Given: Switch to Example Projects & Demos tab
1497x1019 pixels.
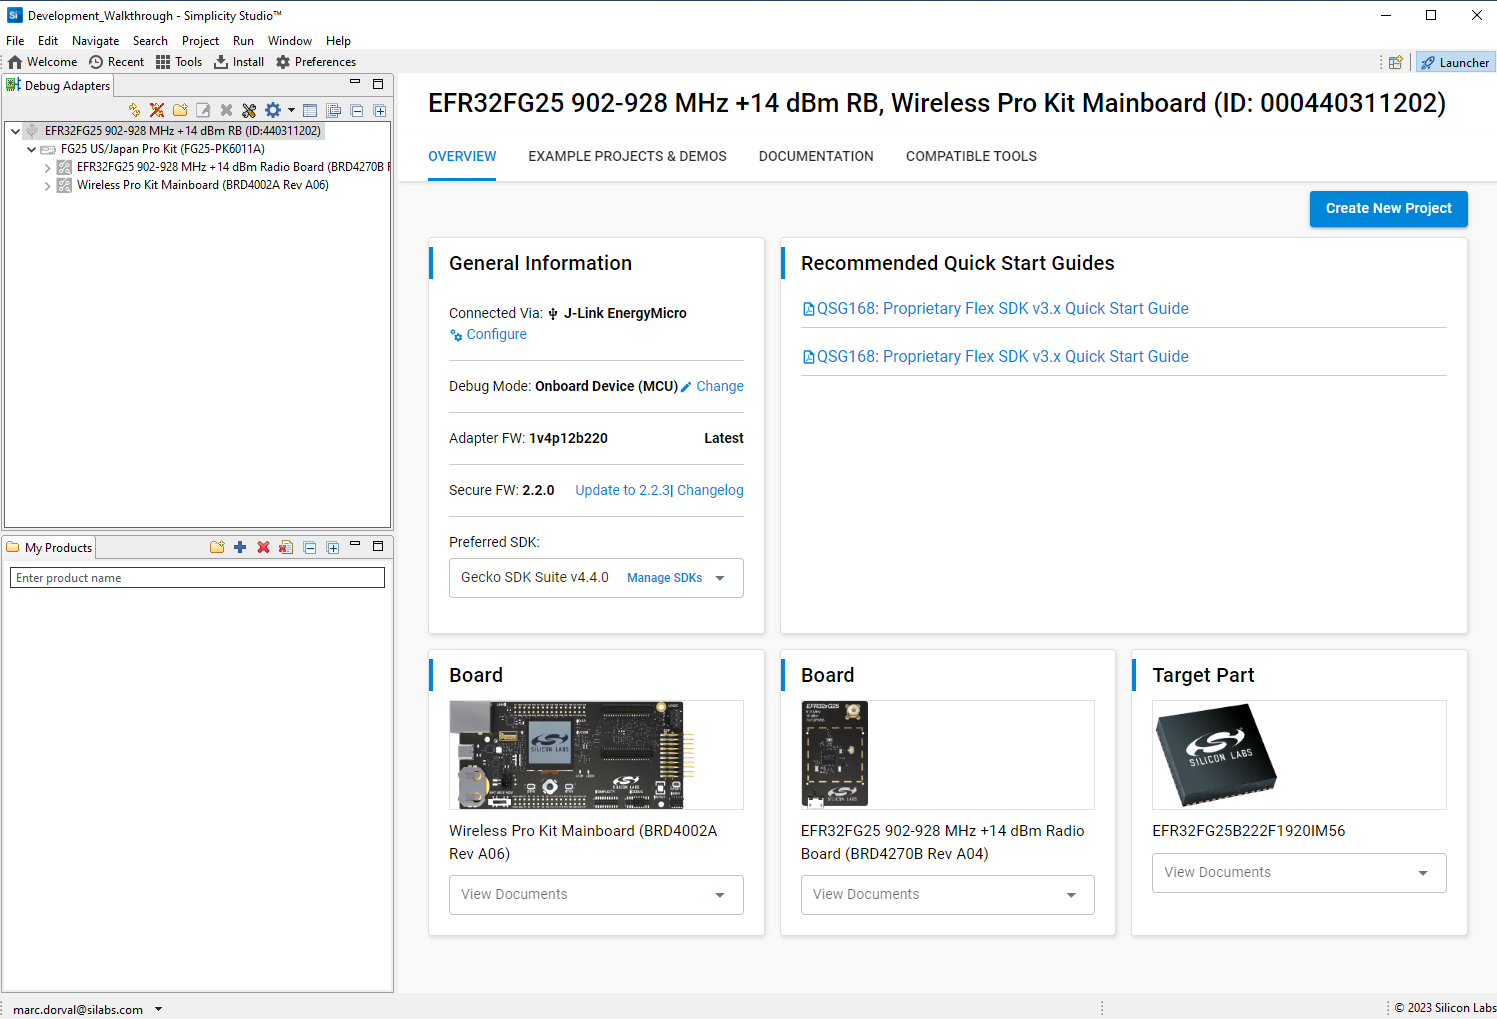Looking at the screenshot, I should pos(627,156).
